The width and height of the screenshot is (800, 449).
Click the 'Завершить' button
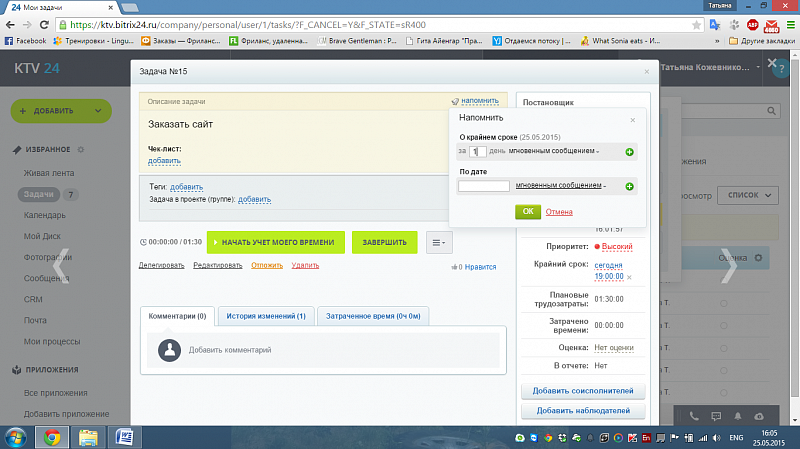coord(385,242)
